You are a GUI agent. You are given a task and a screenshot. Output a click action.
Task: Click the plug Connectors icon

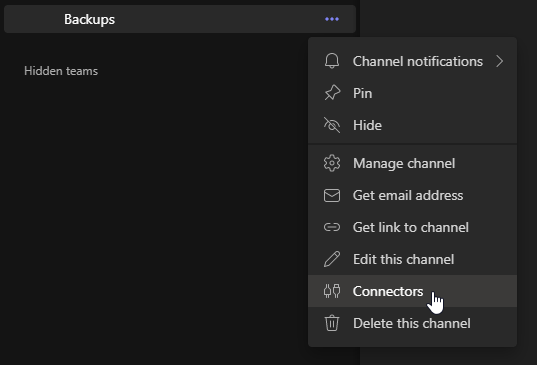[332, 291]
